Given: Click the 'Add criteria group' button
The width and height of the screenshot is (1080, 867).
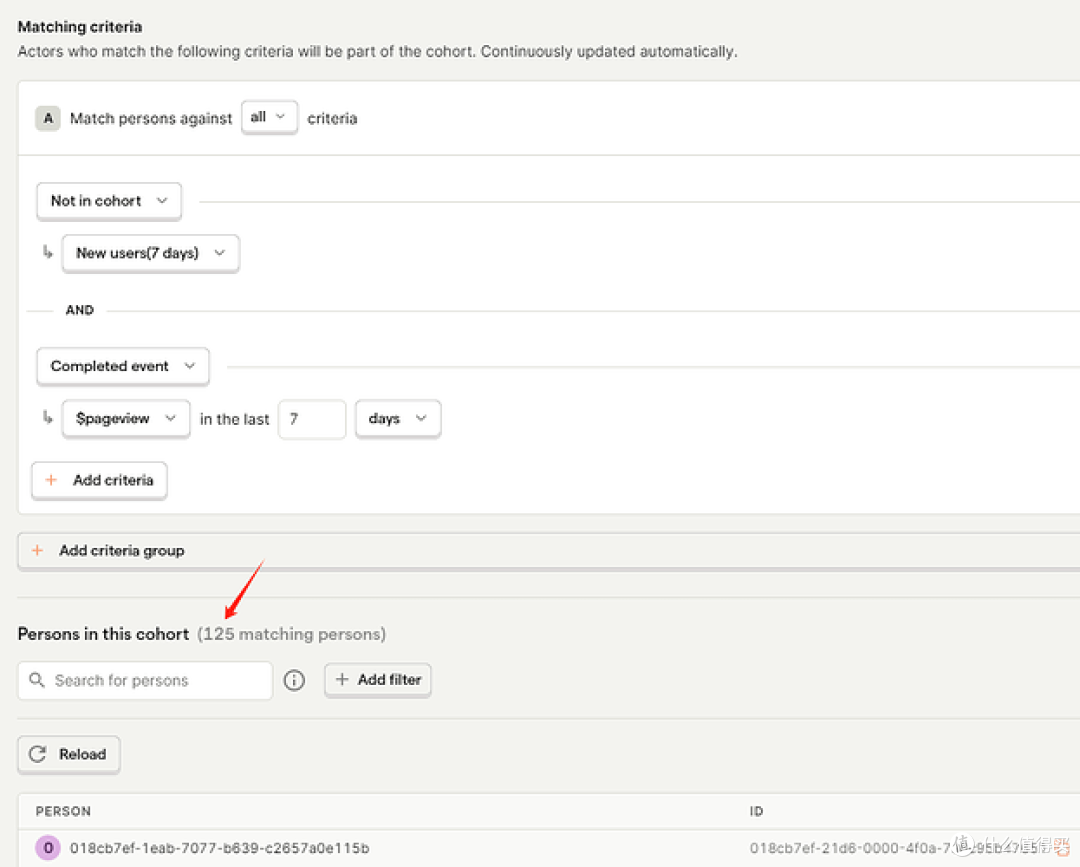Looking at the screenshot, I should click(x=548, y=551).
